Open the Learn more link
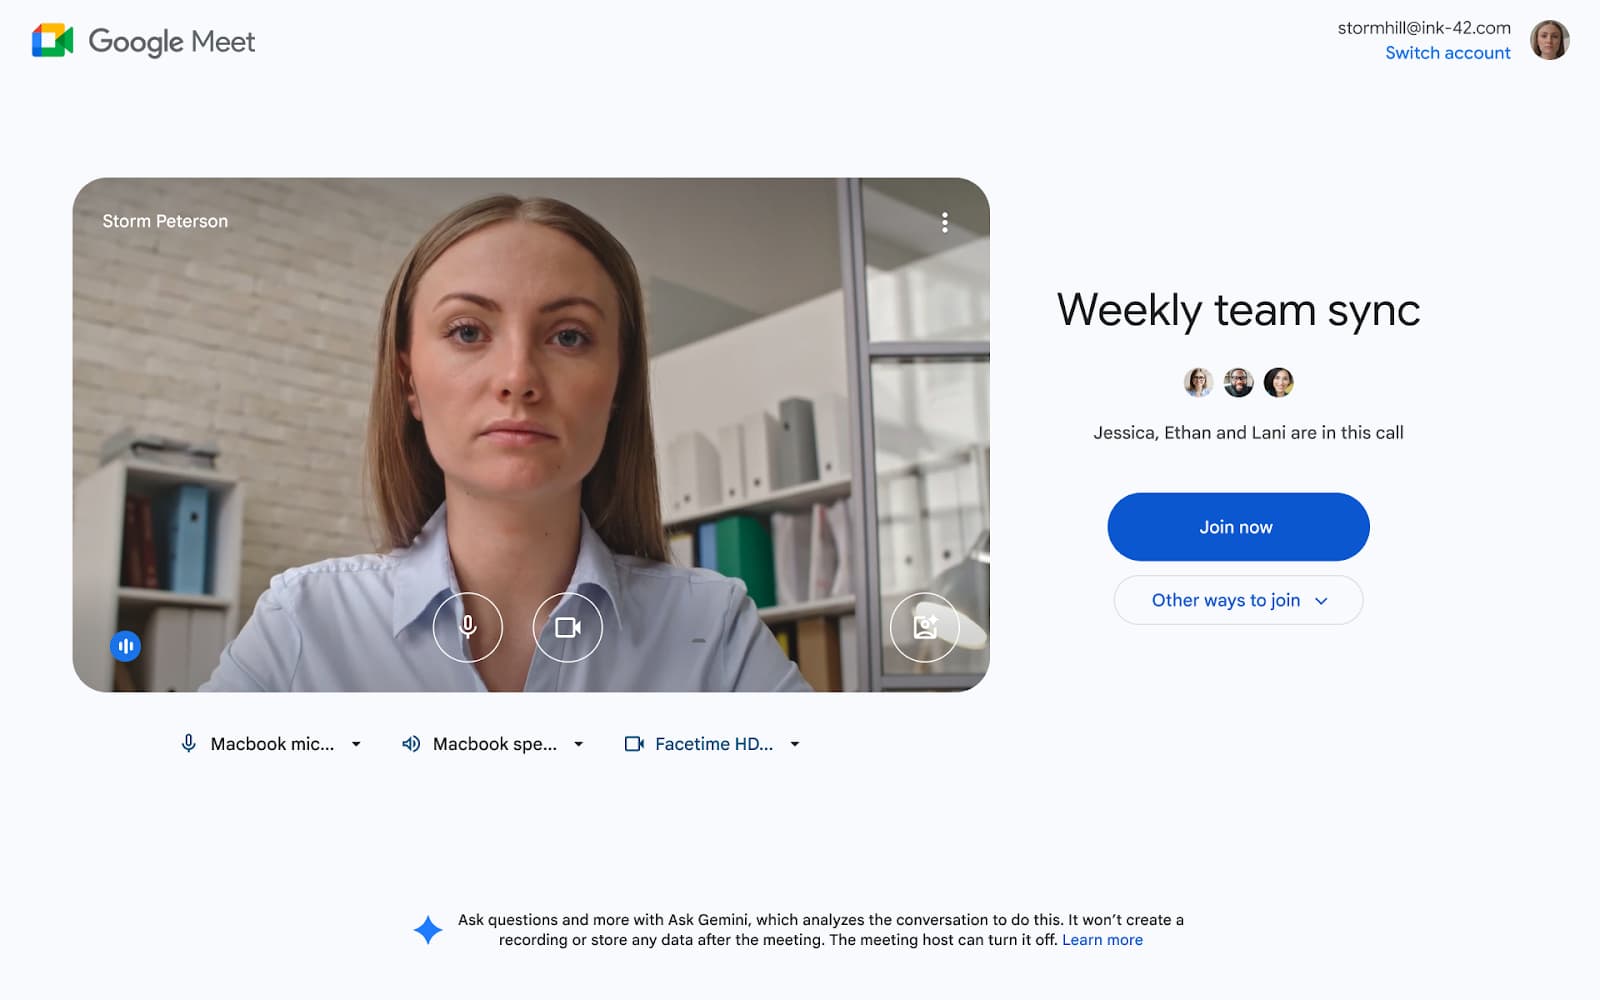 tap(1102, 940)
